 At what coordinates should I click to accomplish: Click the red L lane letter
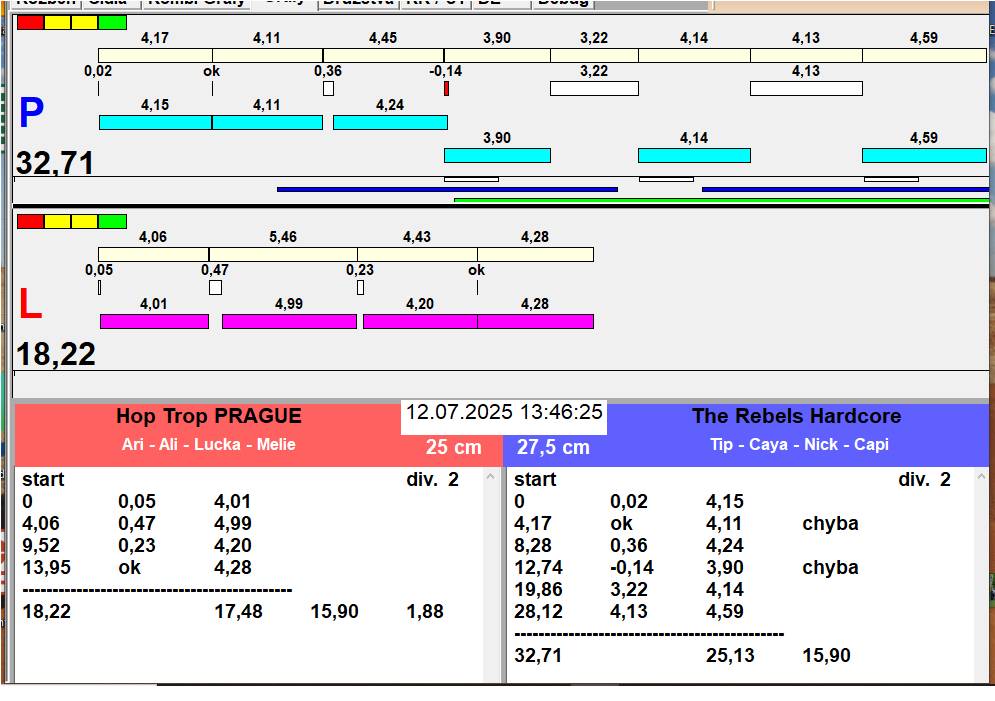(30, 304)
